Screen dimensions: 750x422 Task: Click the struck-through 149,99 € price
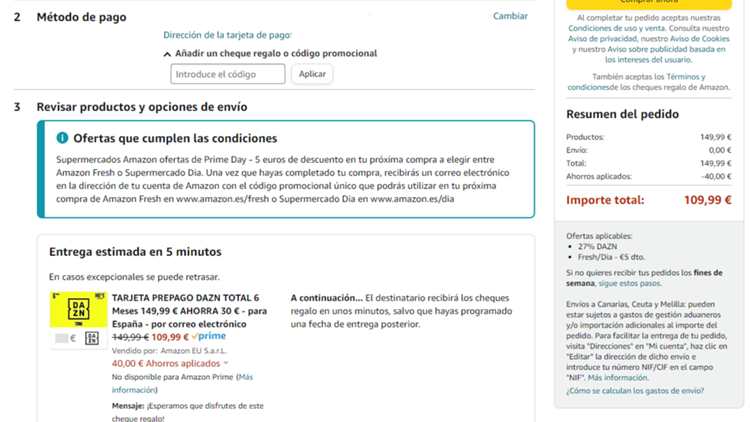pos(130,337)
